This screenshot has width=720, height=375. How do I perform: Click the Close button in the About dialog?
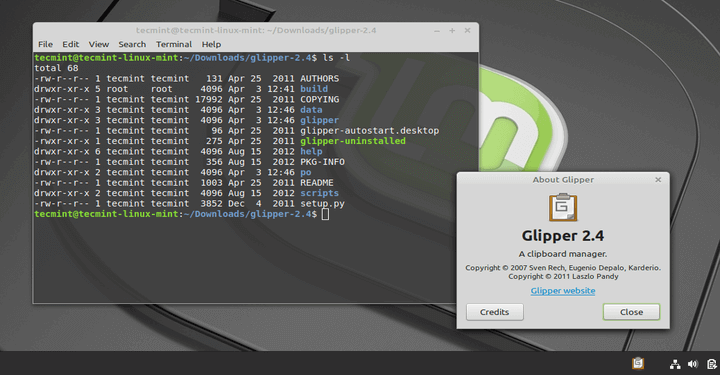click(631, 312)
